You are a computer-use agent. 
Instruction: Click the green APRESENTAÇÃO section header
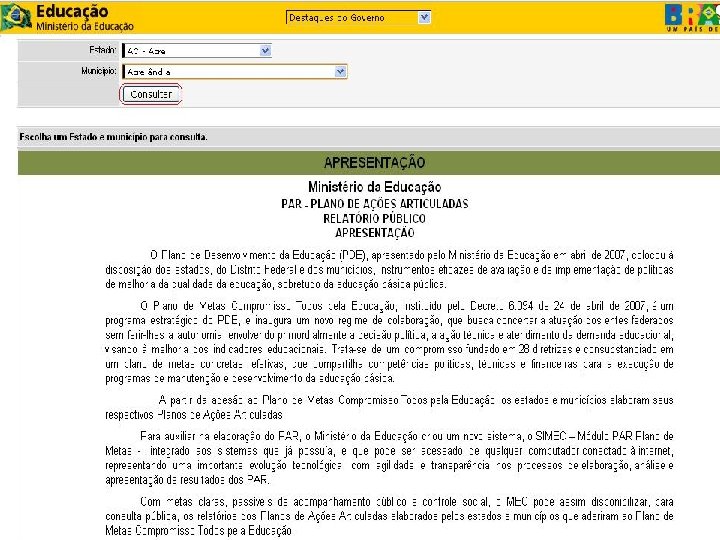(x=369, y=163)
